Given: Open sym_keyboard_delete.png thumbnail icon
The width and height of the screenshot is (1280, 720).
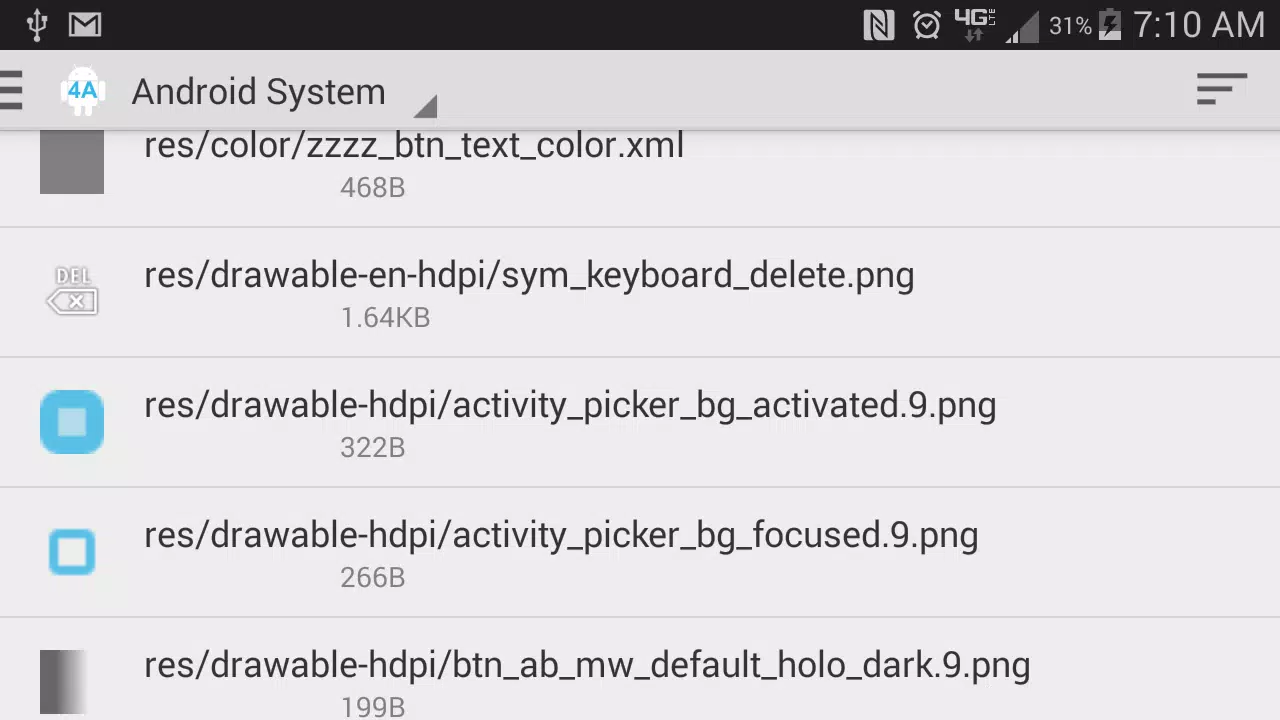Looking at the screenshot, I should (x=72, y=291).
